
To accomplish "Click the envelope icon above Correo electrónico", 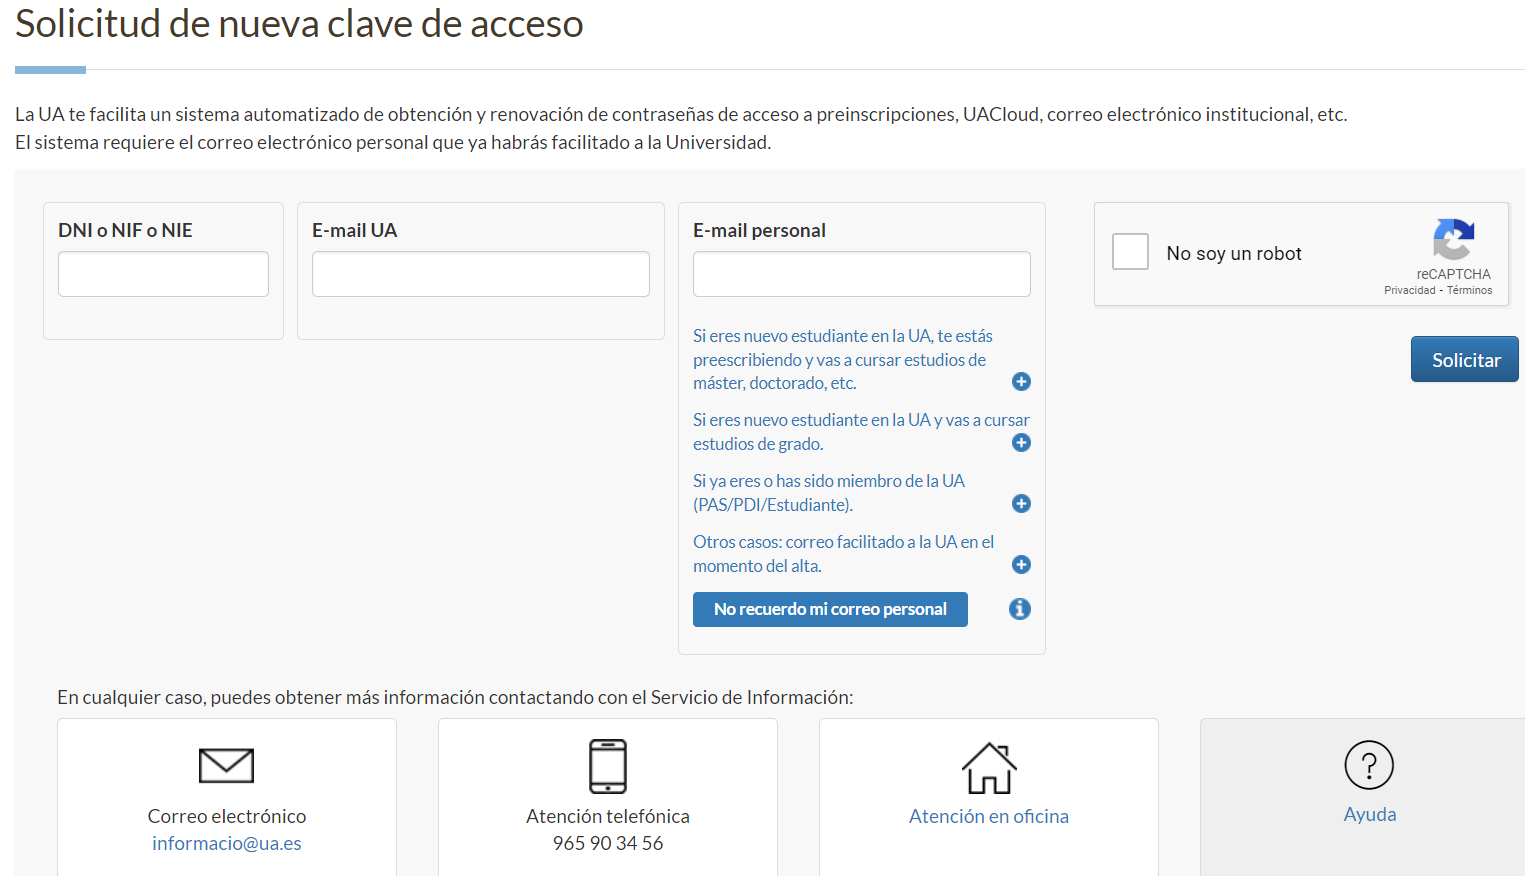I will pos(226,766).
